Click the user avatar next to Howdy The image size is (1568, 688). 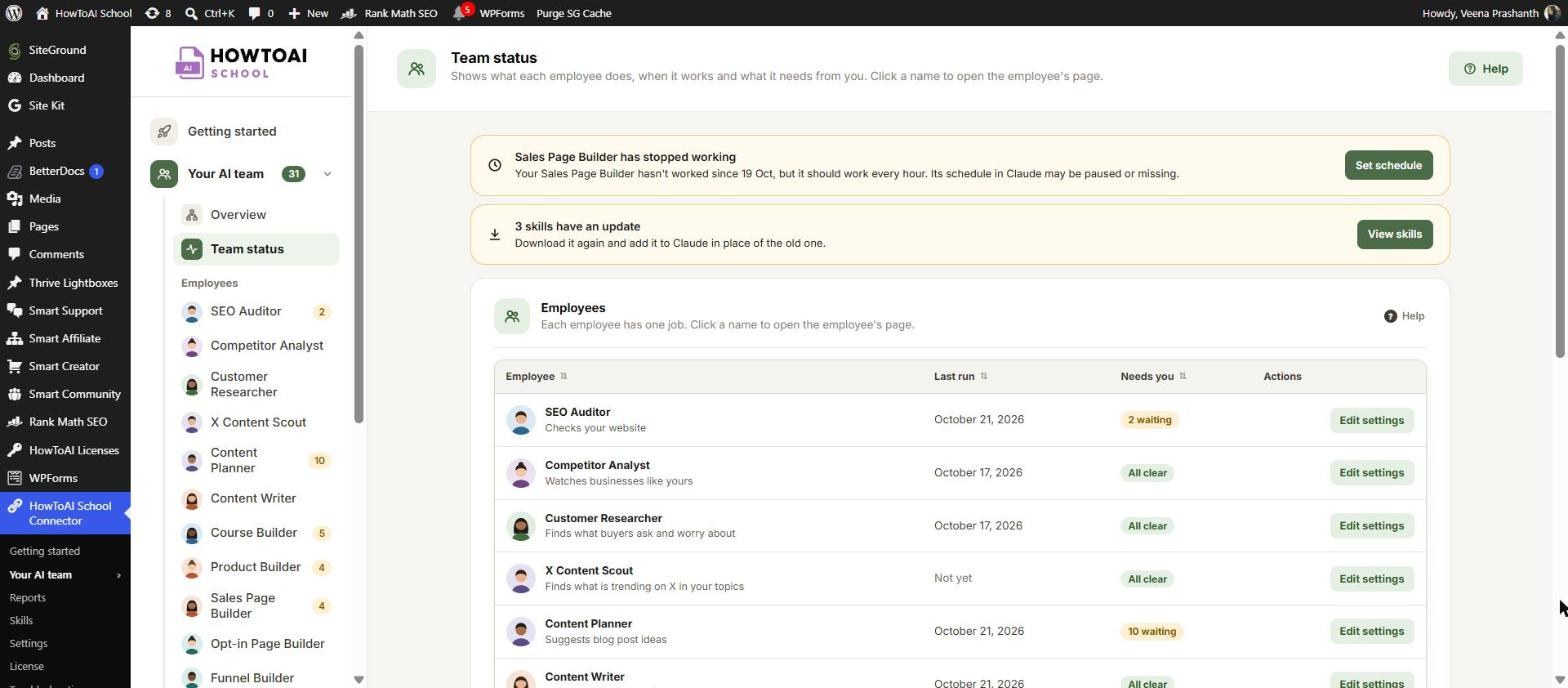(1552, 13)
